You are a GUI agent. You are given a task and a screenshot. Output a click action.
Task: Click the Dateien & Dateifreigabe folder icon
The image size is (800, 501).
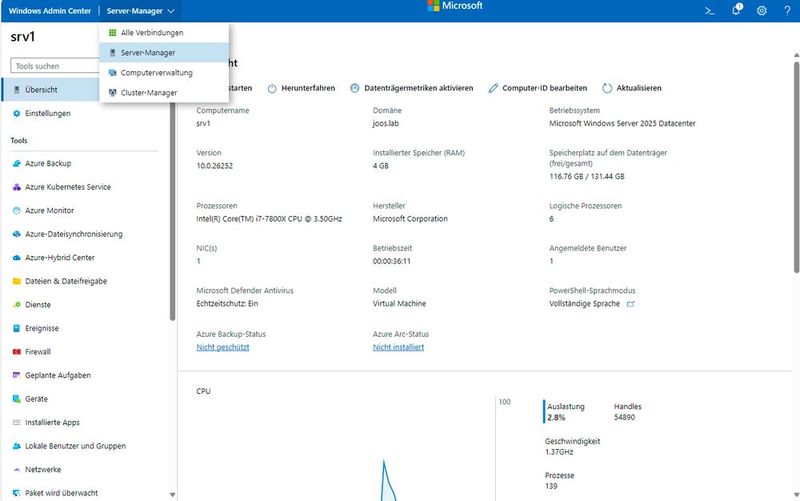click(x=16, y=281)
